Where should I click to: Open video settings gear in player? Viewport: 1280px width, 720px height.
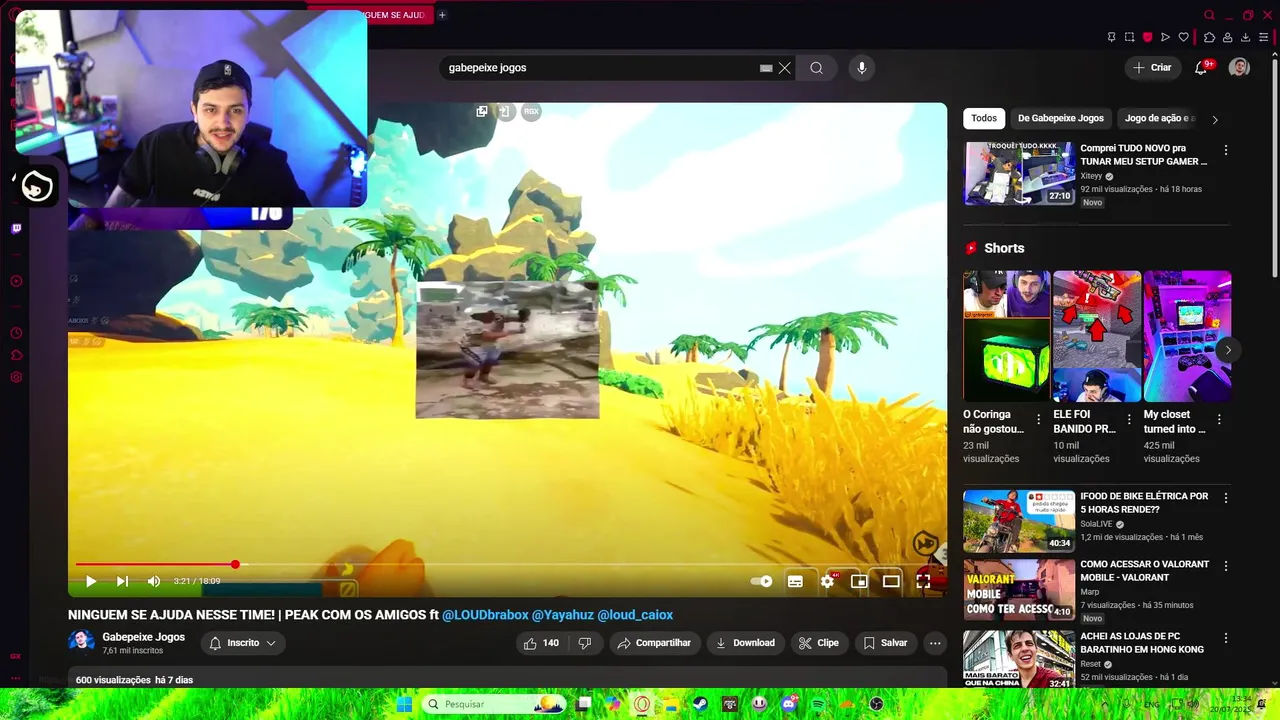(x=827, y=581)
